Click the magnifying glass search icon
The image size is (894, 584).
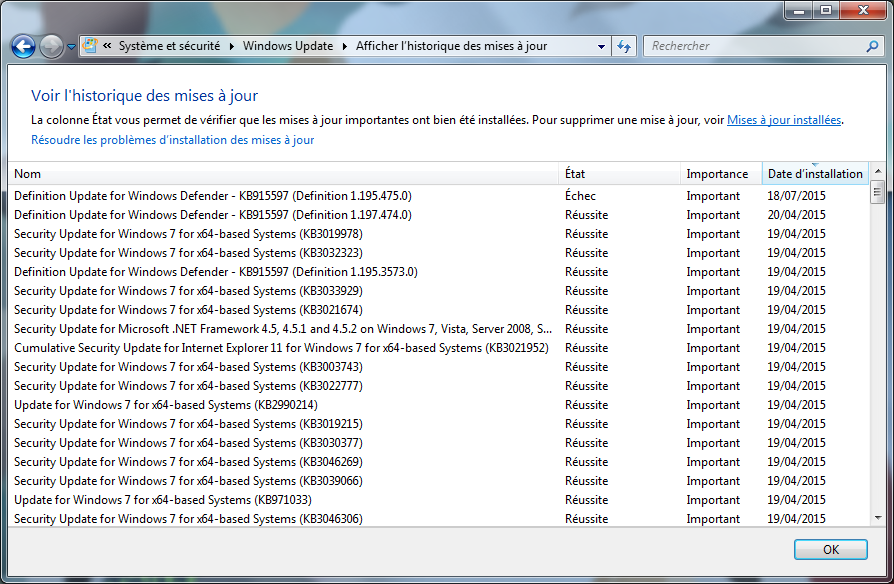click(x=872, y=46)
